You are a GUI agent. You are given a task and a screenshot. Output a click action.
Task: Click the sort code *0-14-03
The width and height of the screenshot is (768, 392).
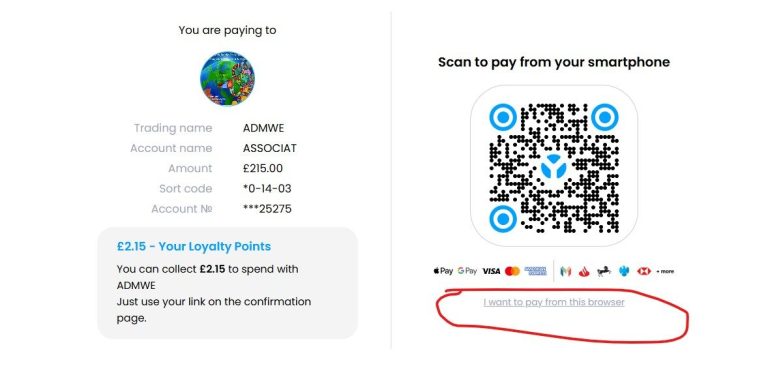(267, 189)
